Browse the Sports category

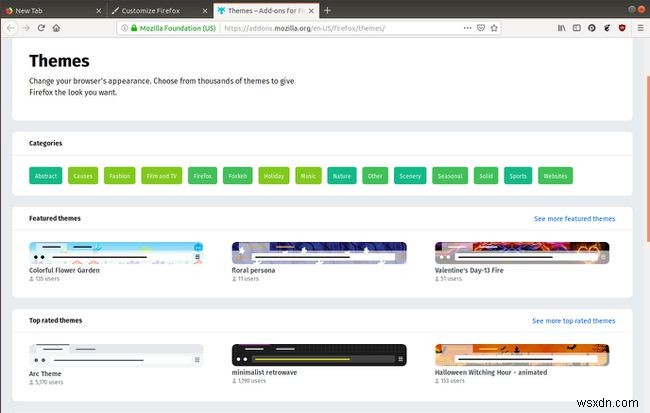point(518,176)
